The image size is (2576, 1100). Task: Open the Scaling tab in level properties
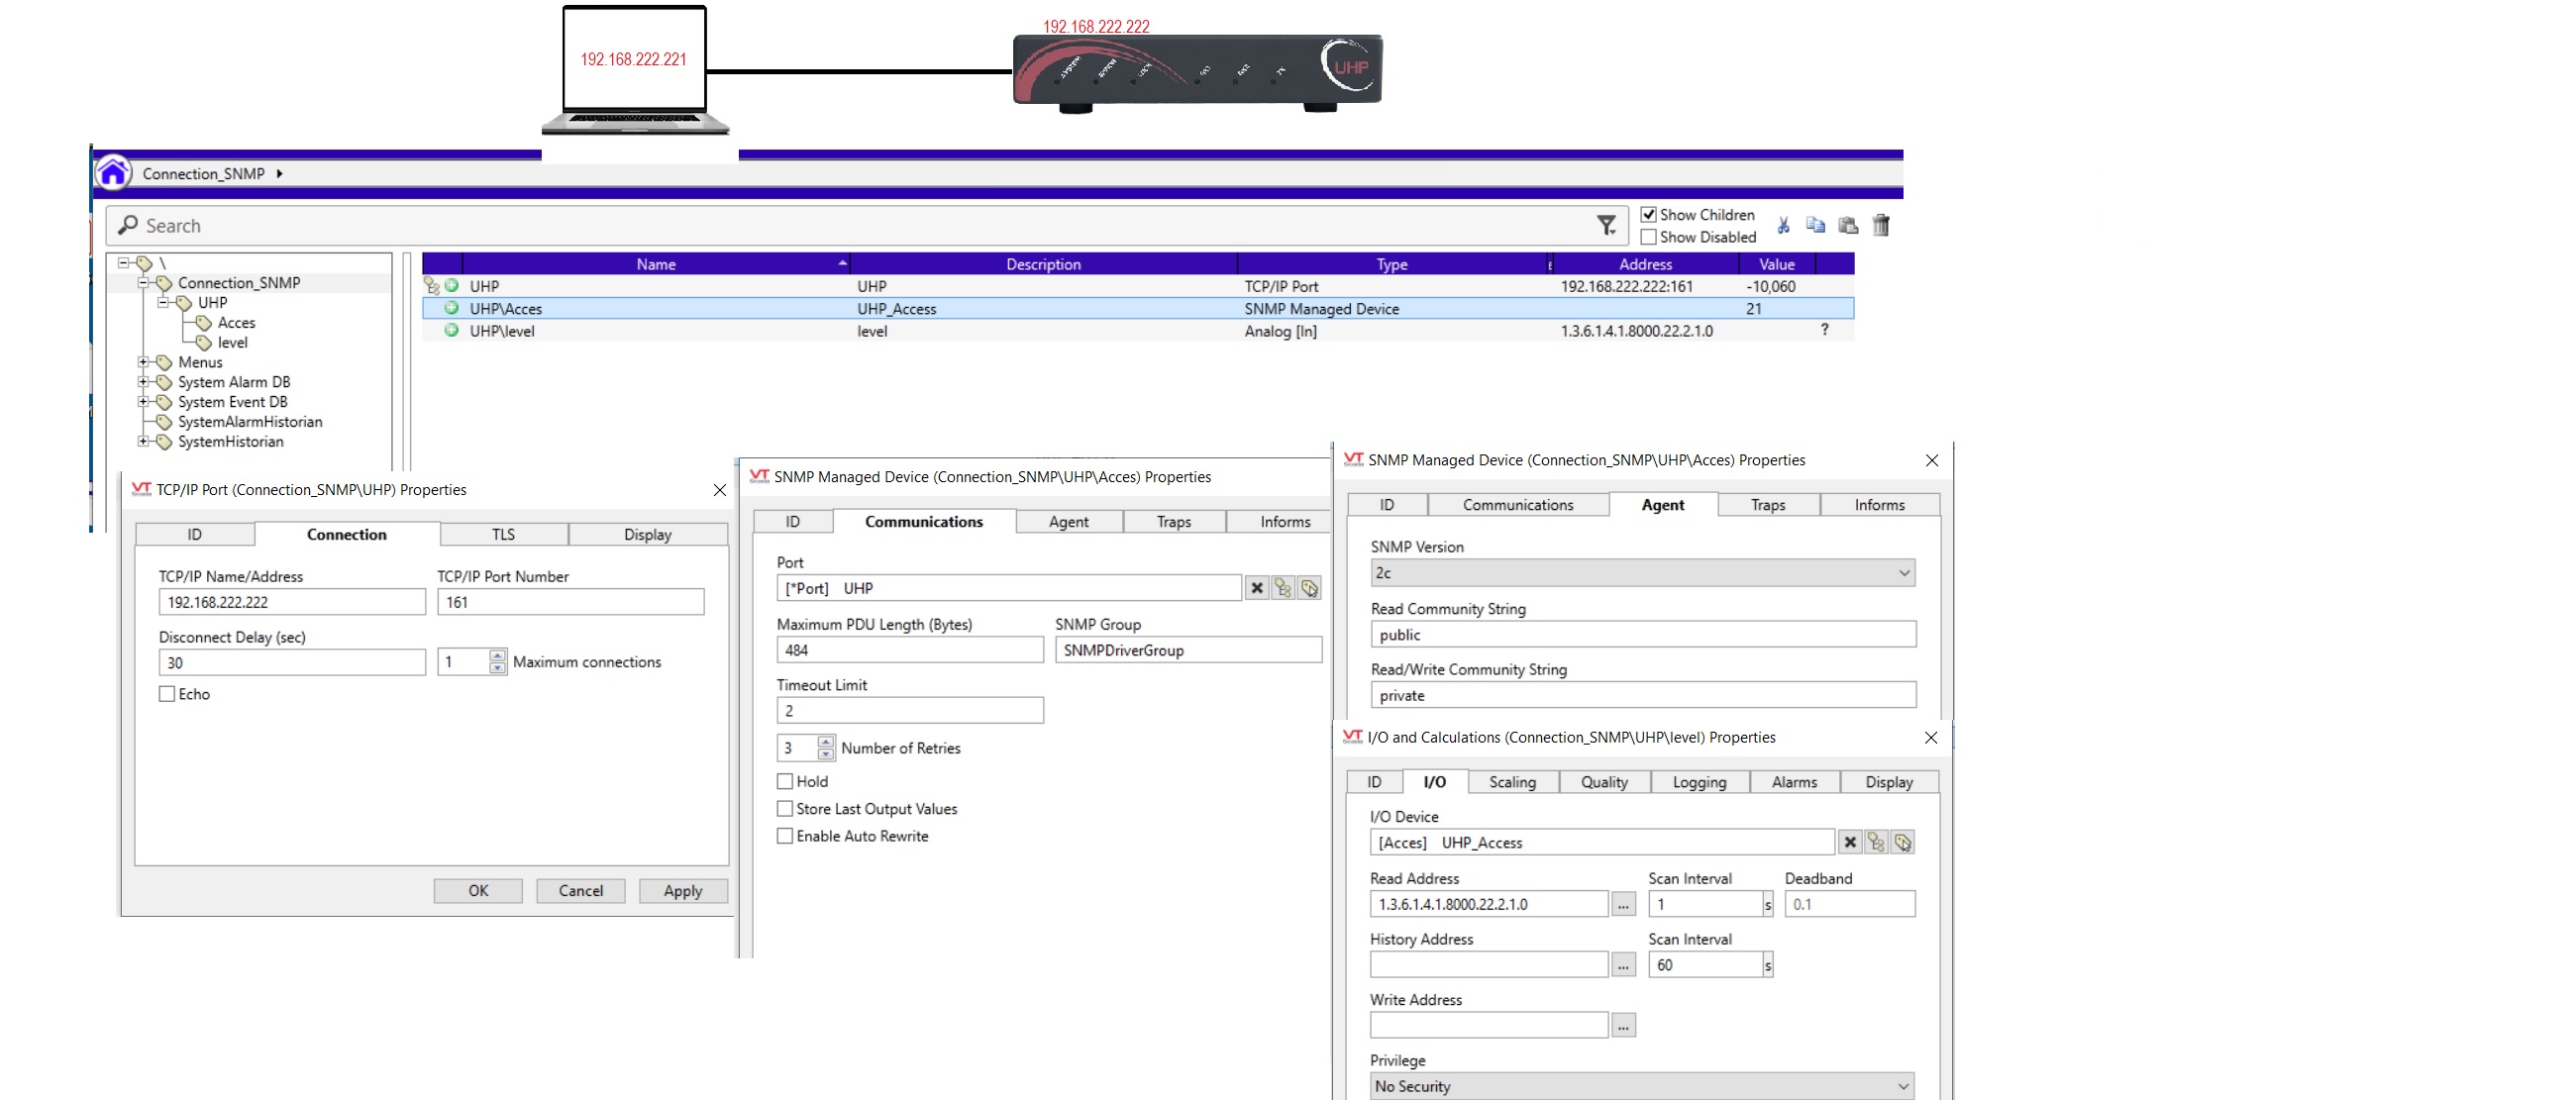pos(1511,782)
